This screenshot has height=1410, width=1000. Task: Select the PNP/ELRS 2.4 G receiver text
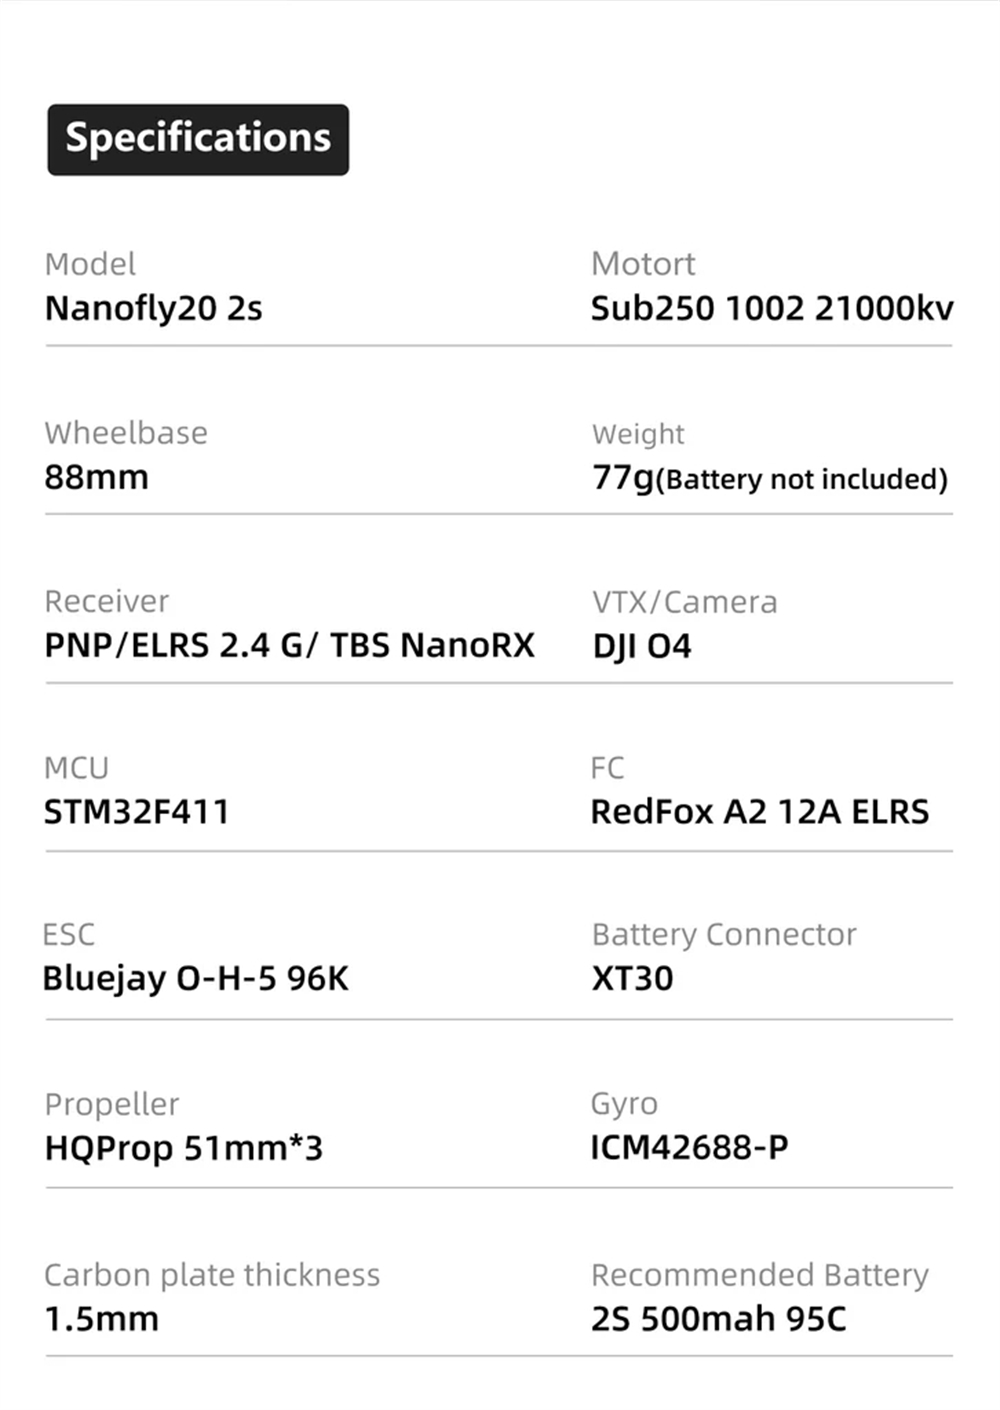(178, 645)
